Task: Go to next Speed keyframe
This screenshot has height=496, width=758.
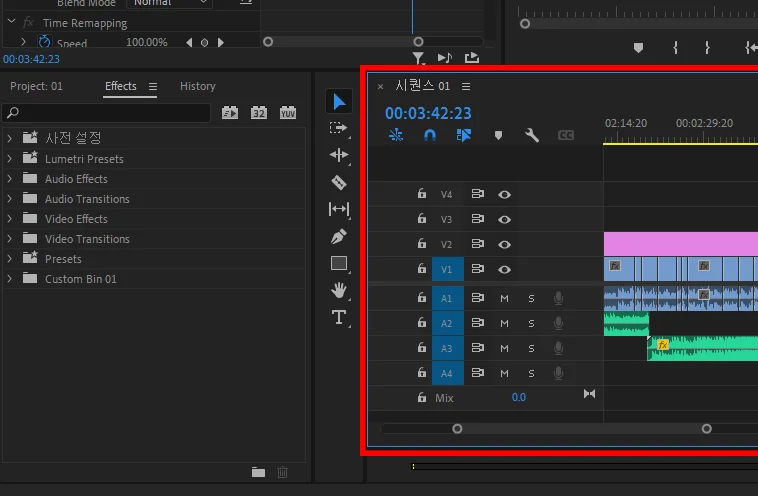Action: tap(220, 43)
